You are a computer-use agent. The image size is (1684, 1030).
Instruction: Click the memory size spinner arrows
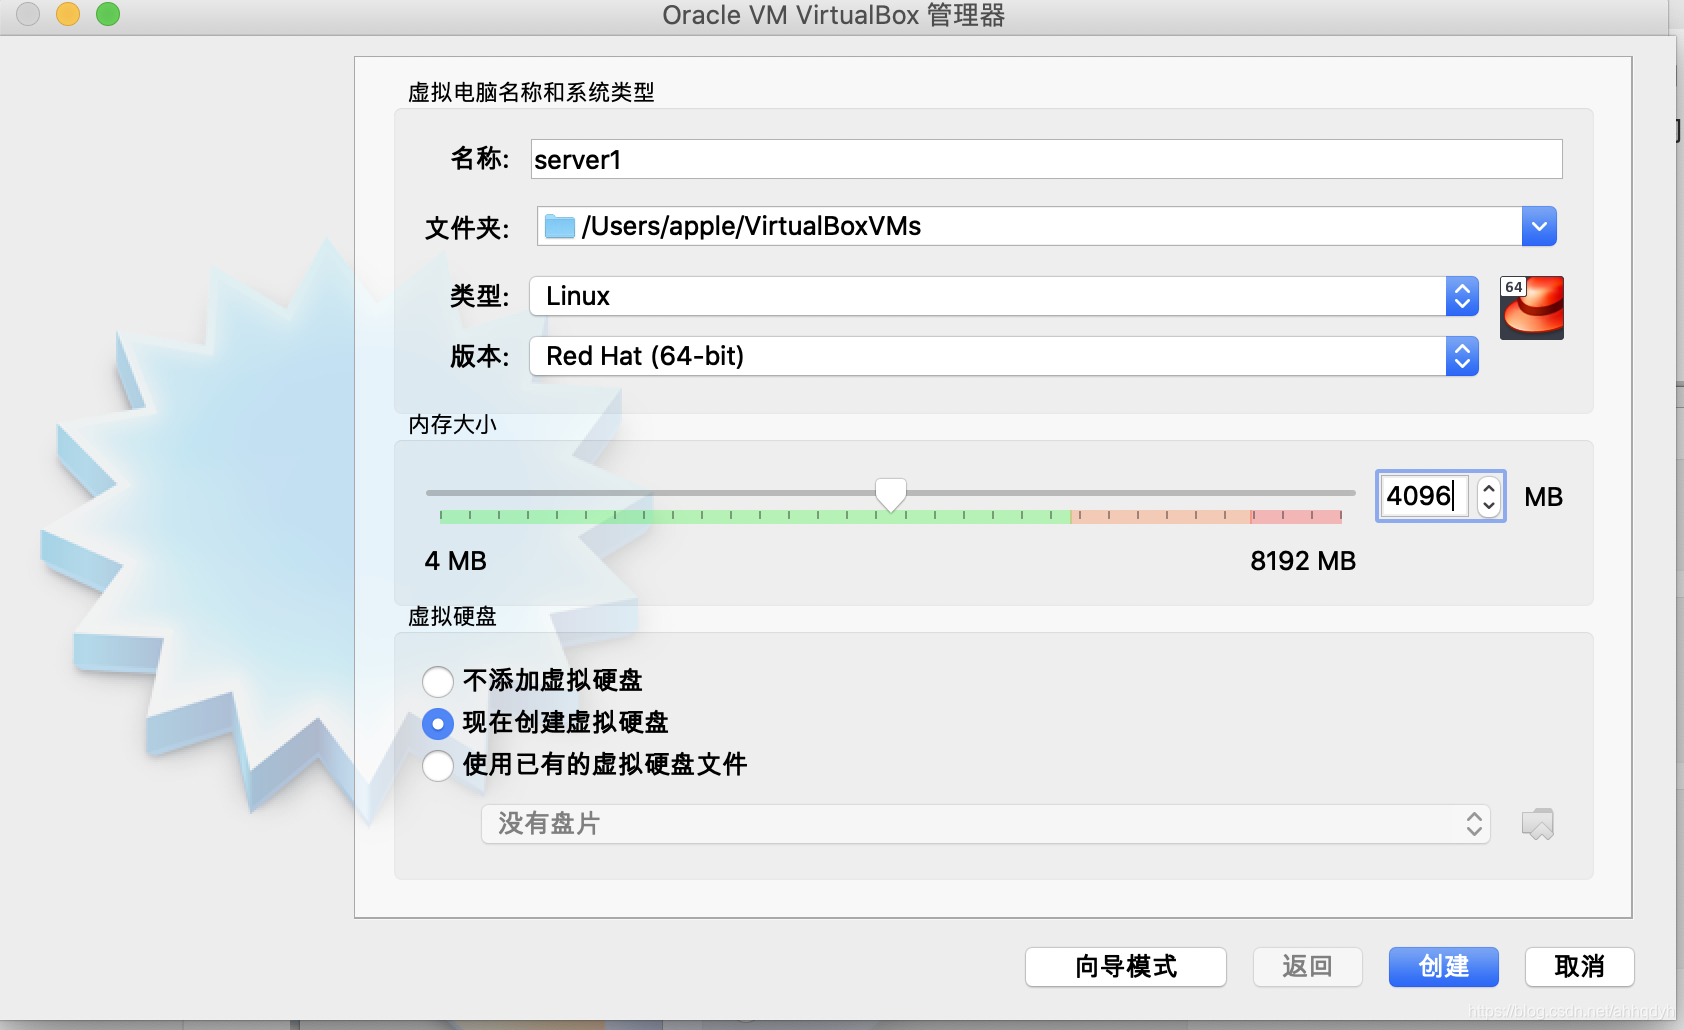[x=1489, y=496]
